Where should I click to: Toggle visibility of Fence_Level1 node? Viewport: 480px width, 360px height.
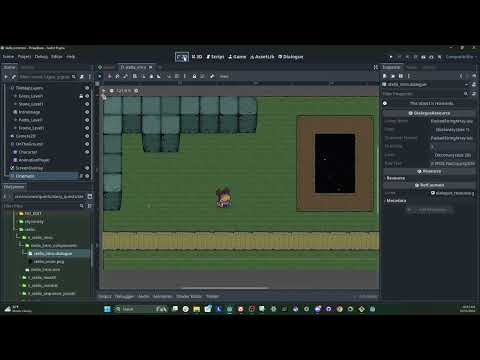click(x=87, y=128)
